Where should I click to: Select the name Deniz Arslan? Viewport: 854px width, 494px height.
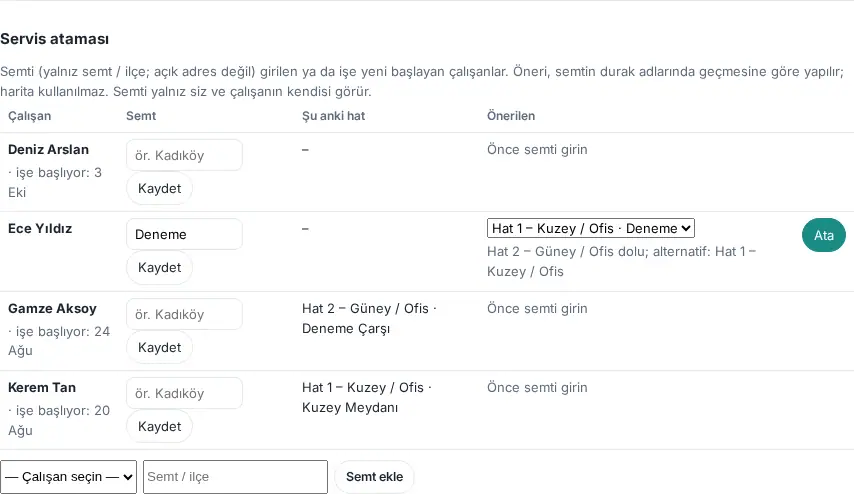[x=48, y=150]
